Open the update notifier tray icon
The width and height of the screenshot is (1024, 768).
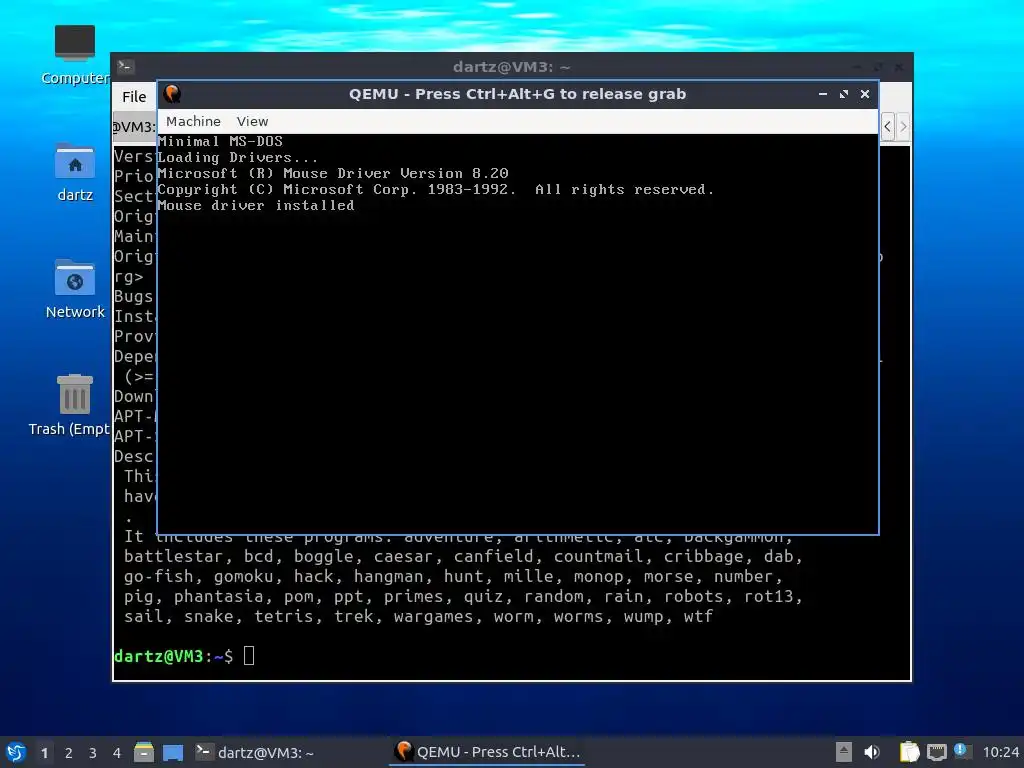[x=961, y=751]
